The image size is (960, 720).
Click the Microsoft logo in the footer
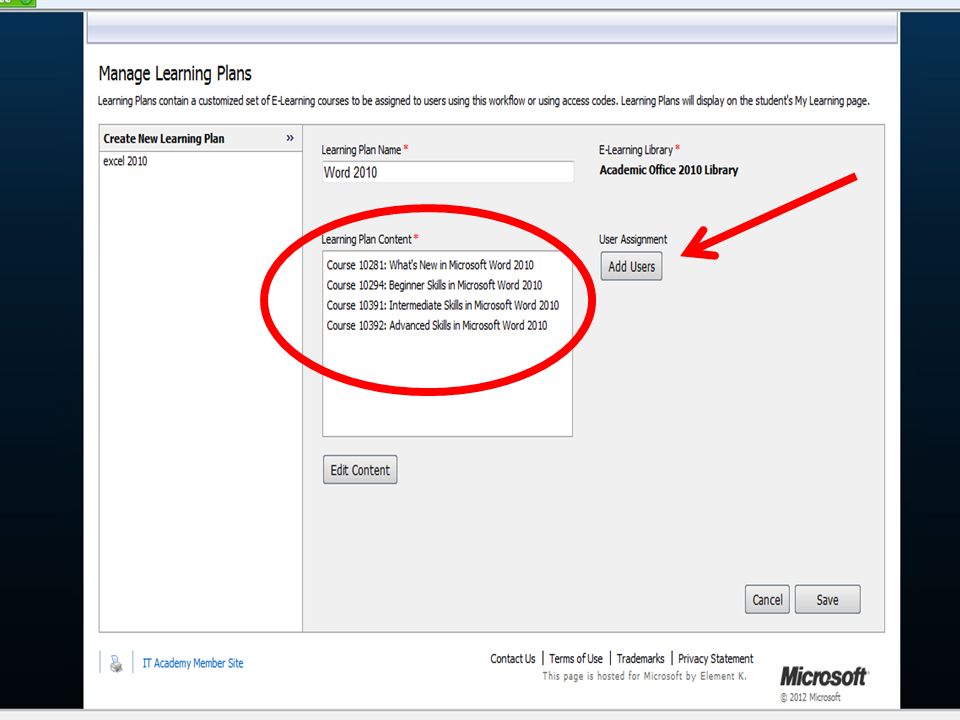[823, 677]
